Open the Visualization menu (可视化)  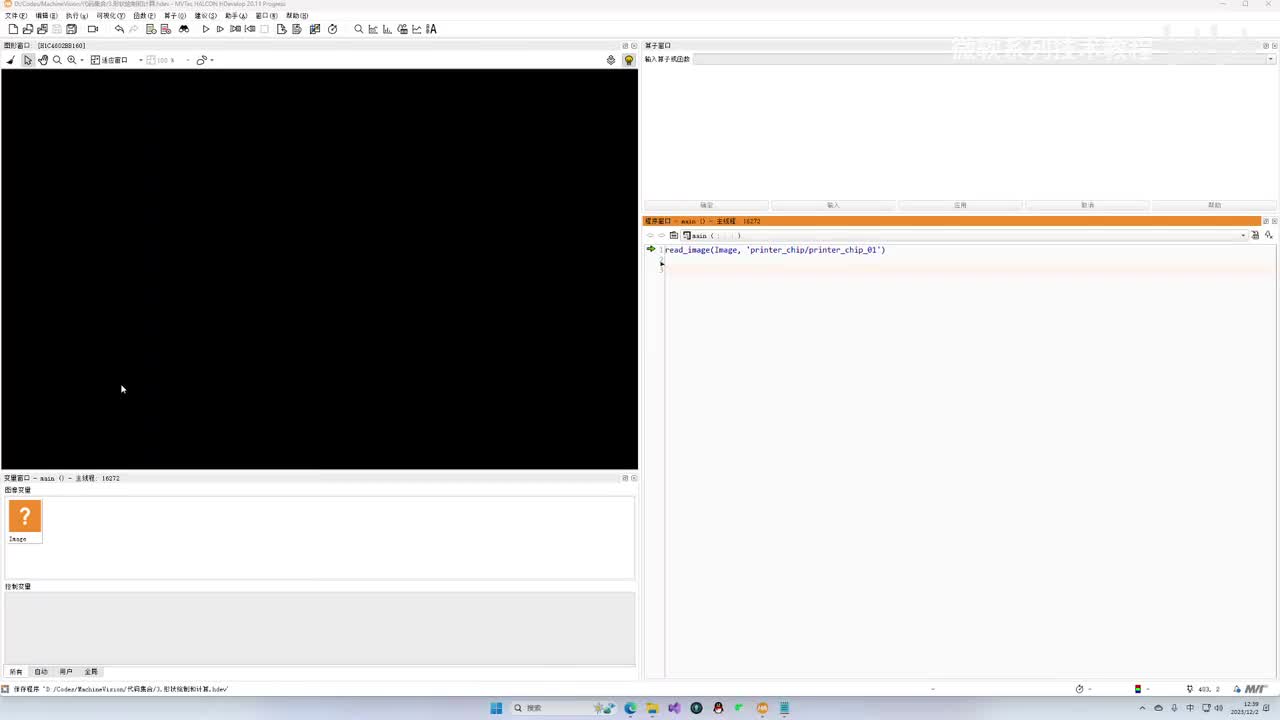coord(110,16)
